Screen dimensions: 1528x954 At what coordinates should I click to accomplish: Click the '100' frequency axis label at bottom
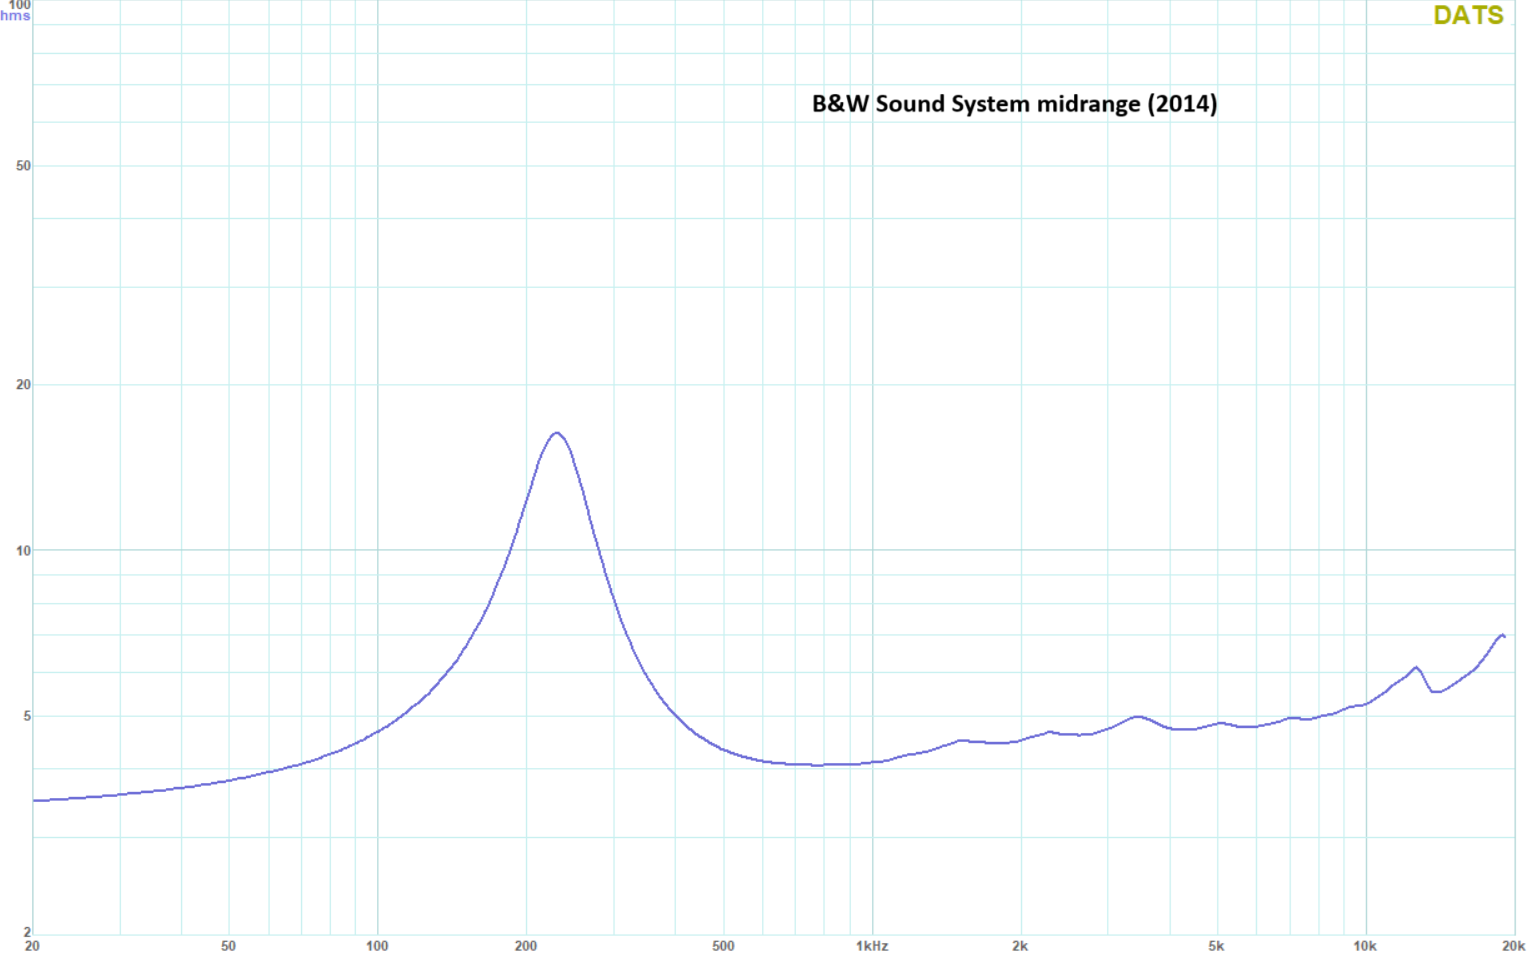click(377, 946)
